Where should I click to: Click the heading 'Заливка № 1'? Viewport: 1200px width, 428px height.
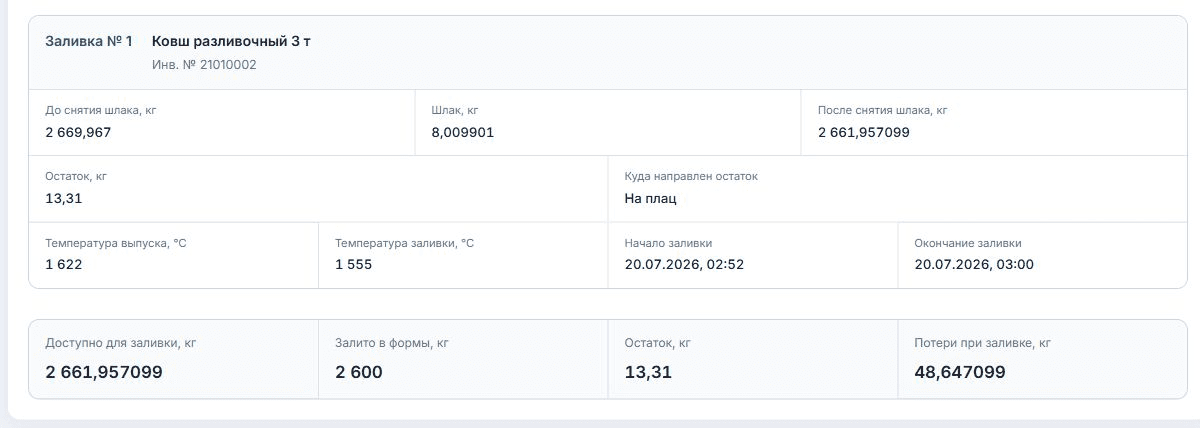pyautogui.click(x=89, y=41)
